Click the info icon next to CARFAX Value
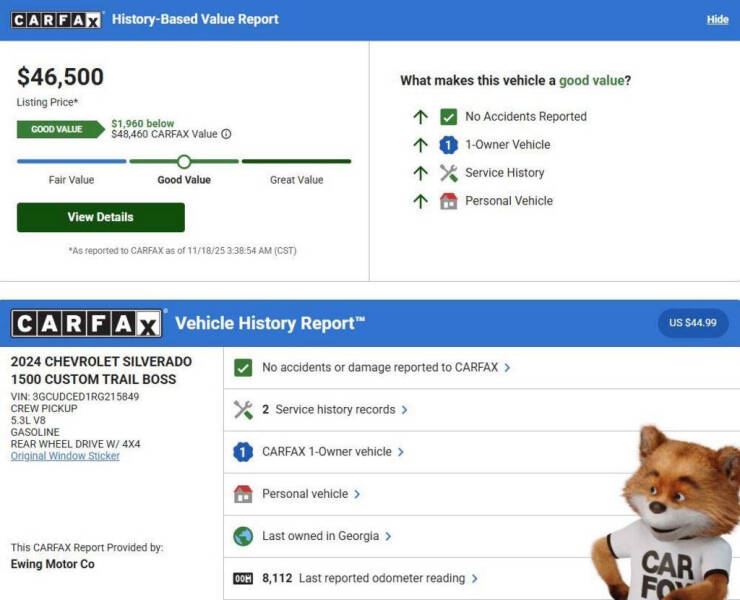The height and width of the screenshot is (600, 740). [x=226, y=134]
